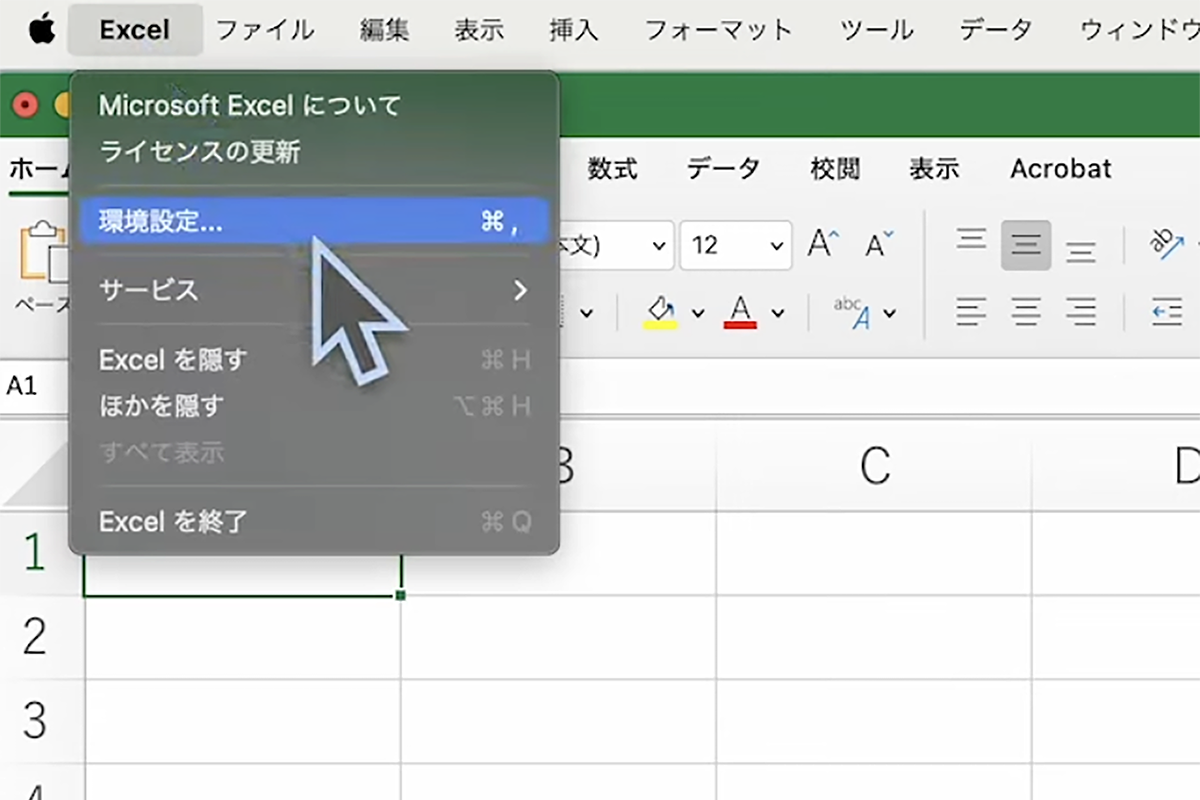1200x800 pixels.
Task: Apply bottom vertical alignment to cell
Action: (x=1080, y=249)
